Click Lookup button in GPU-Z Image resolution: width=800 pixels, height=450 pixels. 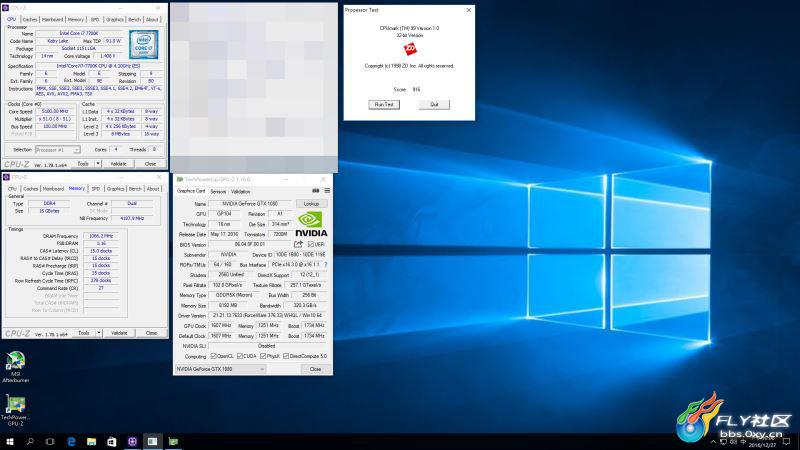click(x=311, y=204)
